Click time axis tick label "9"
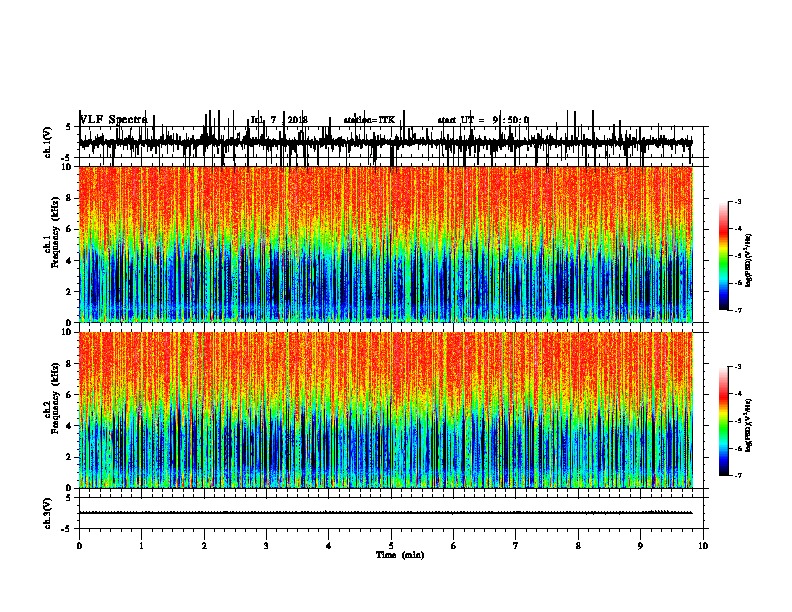Viewport: 792px width, 612px height. tap(640, 546)
